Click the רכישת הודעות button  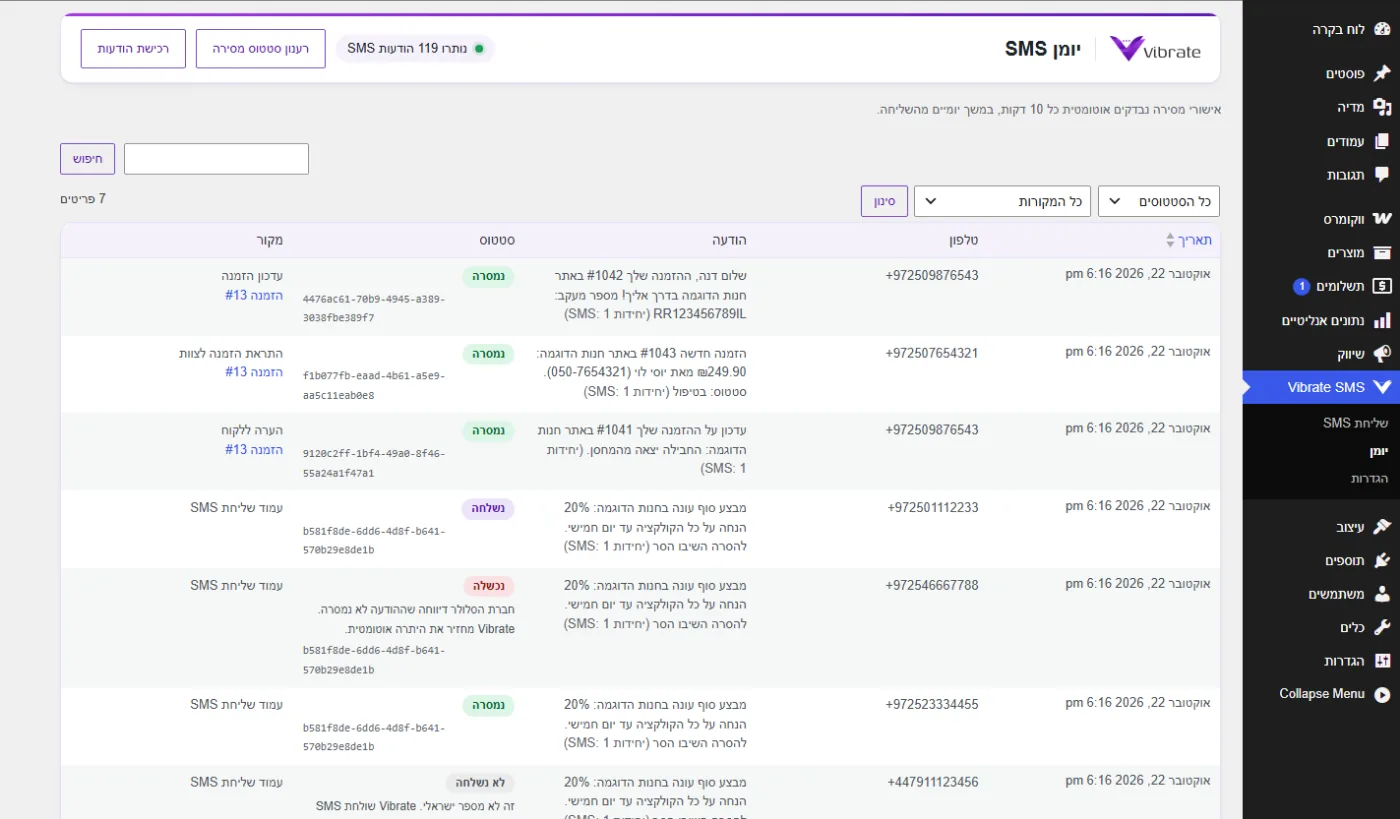coord(133,49)
